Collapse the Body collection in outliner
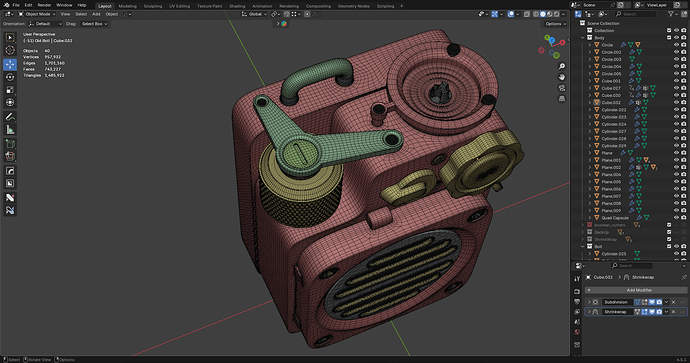Image resolution: width=690 pixels, height=363 pixels. (x=583, y=38)
